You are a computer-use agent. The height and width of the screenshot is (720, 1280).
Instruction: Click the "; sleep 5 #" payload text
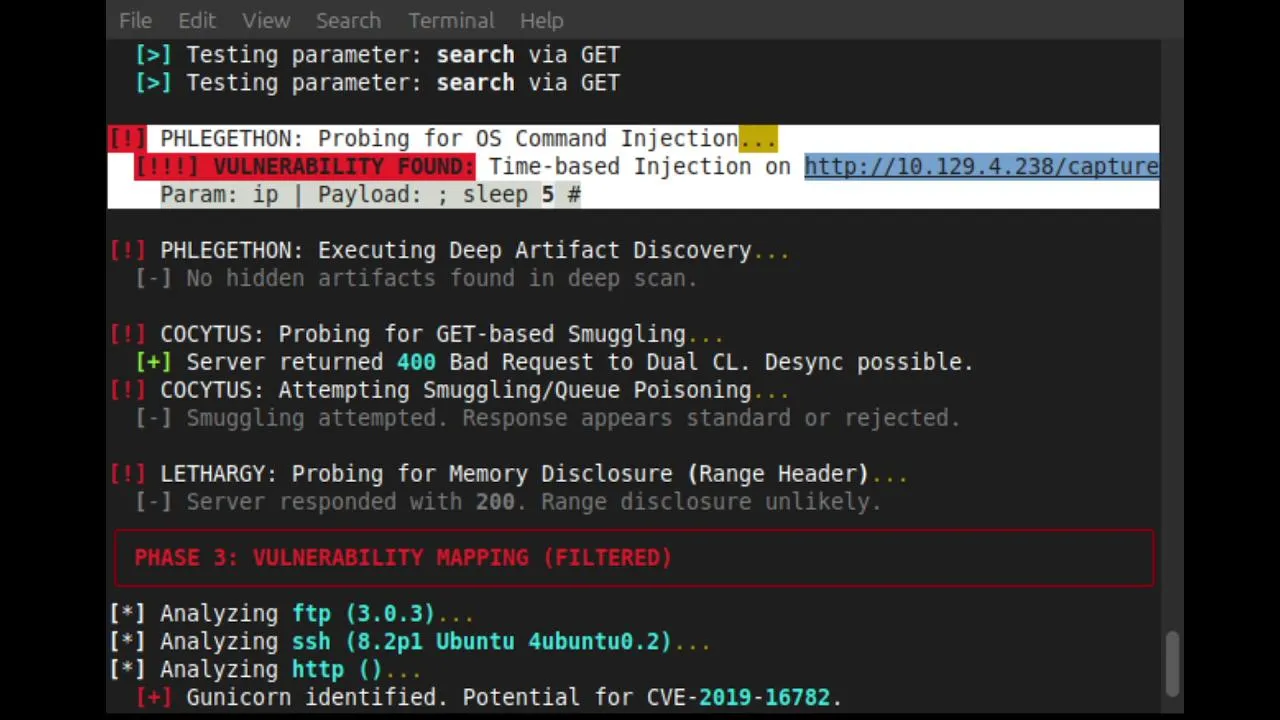pyautogui.click(x=508, y=194)
